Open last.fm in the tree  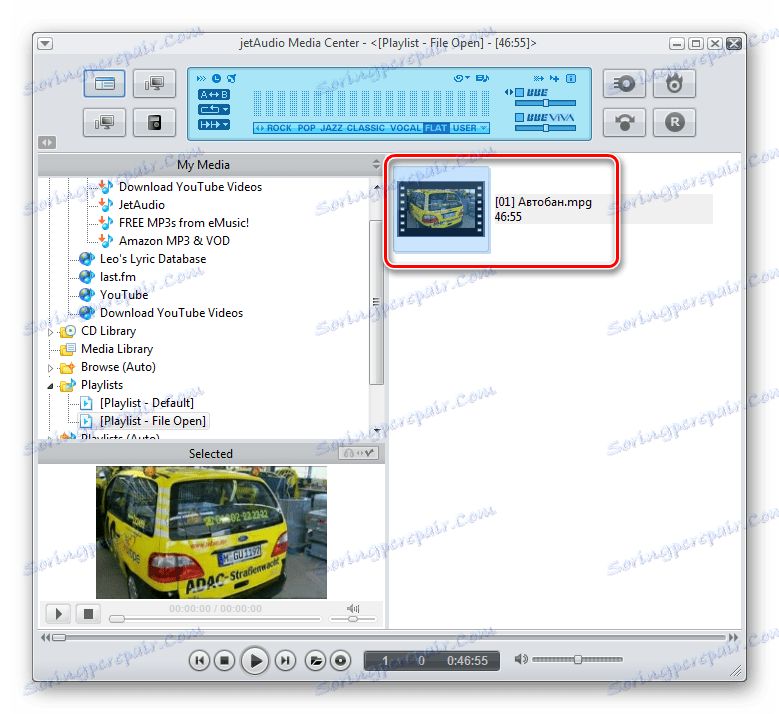(118, 277)
